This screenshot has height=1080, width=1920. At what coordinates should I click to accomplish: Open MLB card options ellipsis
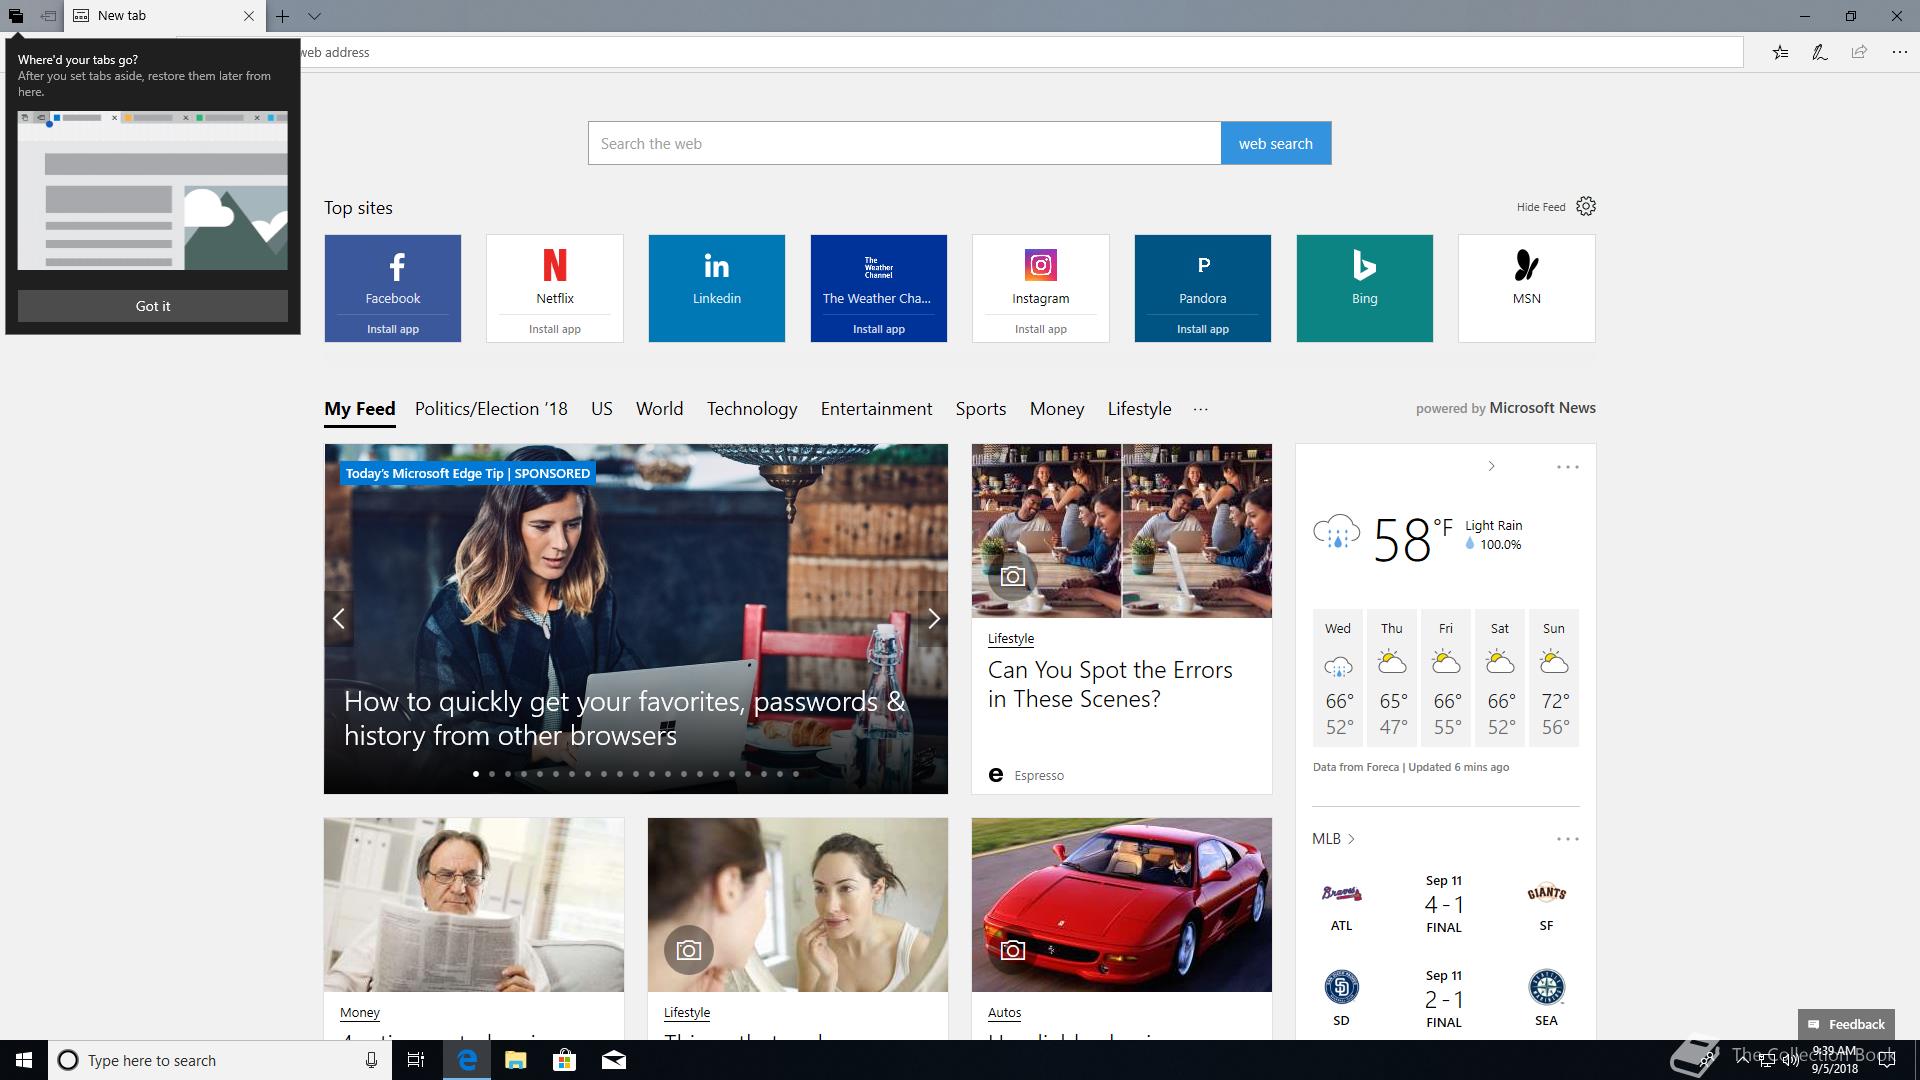(1567, 838)
